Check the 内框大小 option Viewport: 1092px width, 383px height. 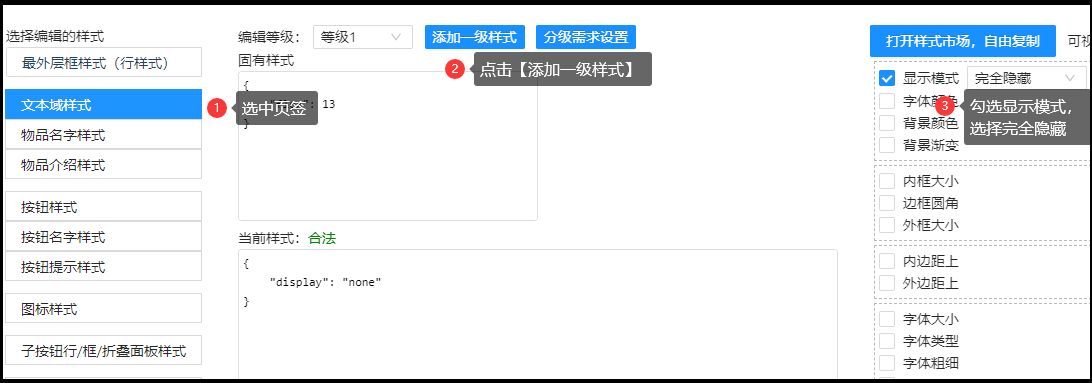pos(887,181)
